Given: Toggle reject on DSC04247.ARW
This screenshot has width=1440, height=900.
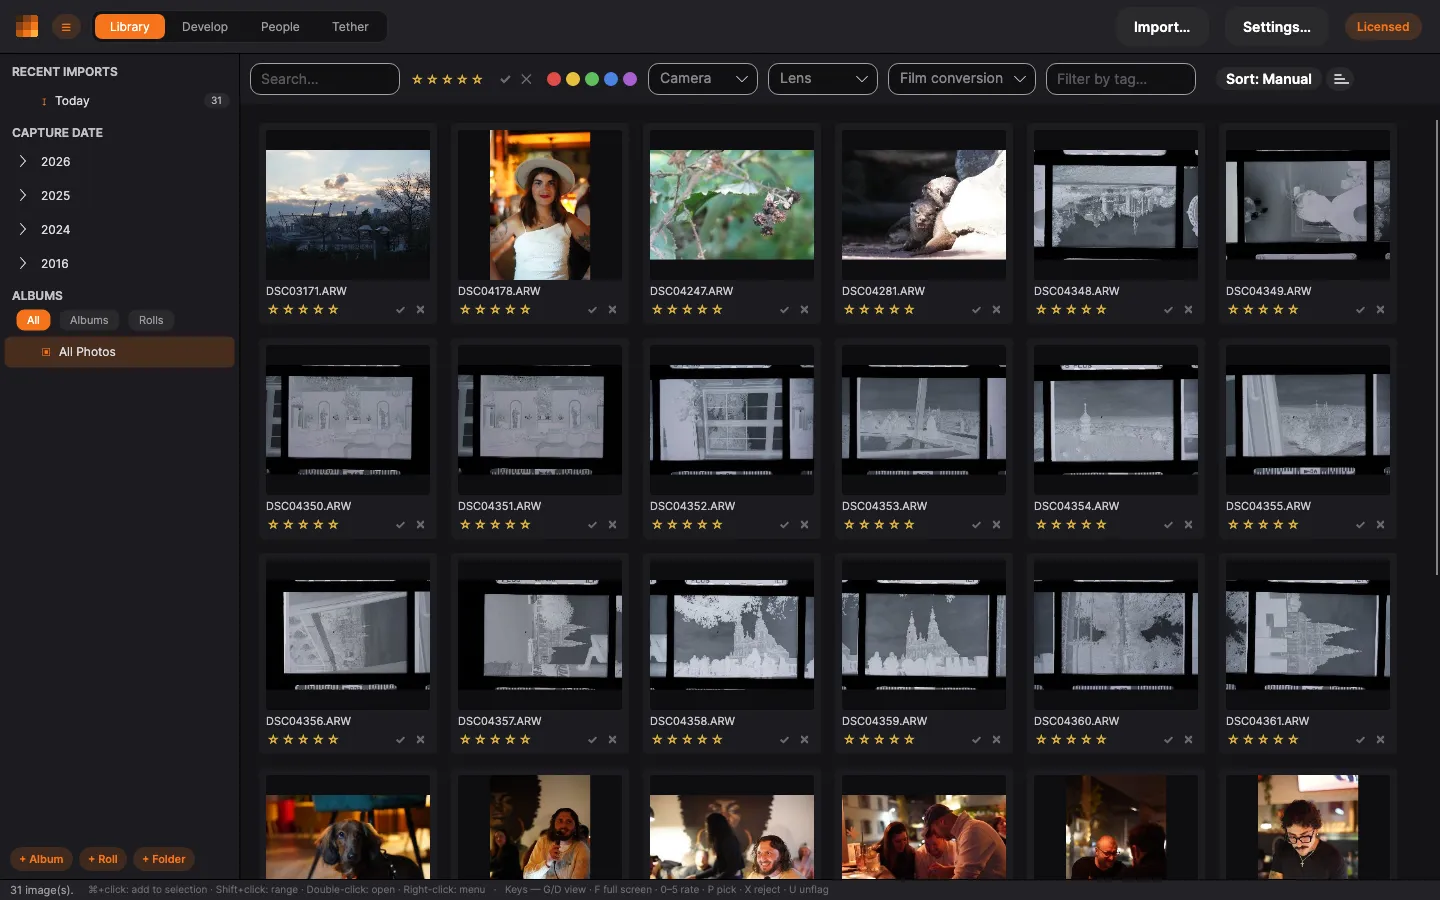Looking at the screenshot, I should point(804,310).
